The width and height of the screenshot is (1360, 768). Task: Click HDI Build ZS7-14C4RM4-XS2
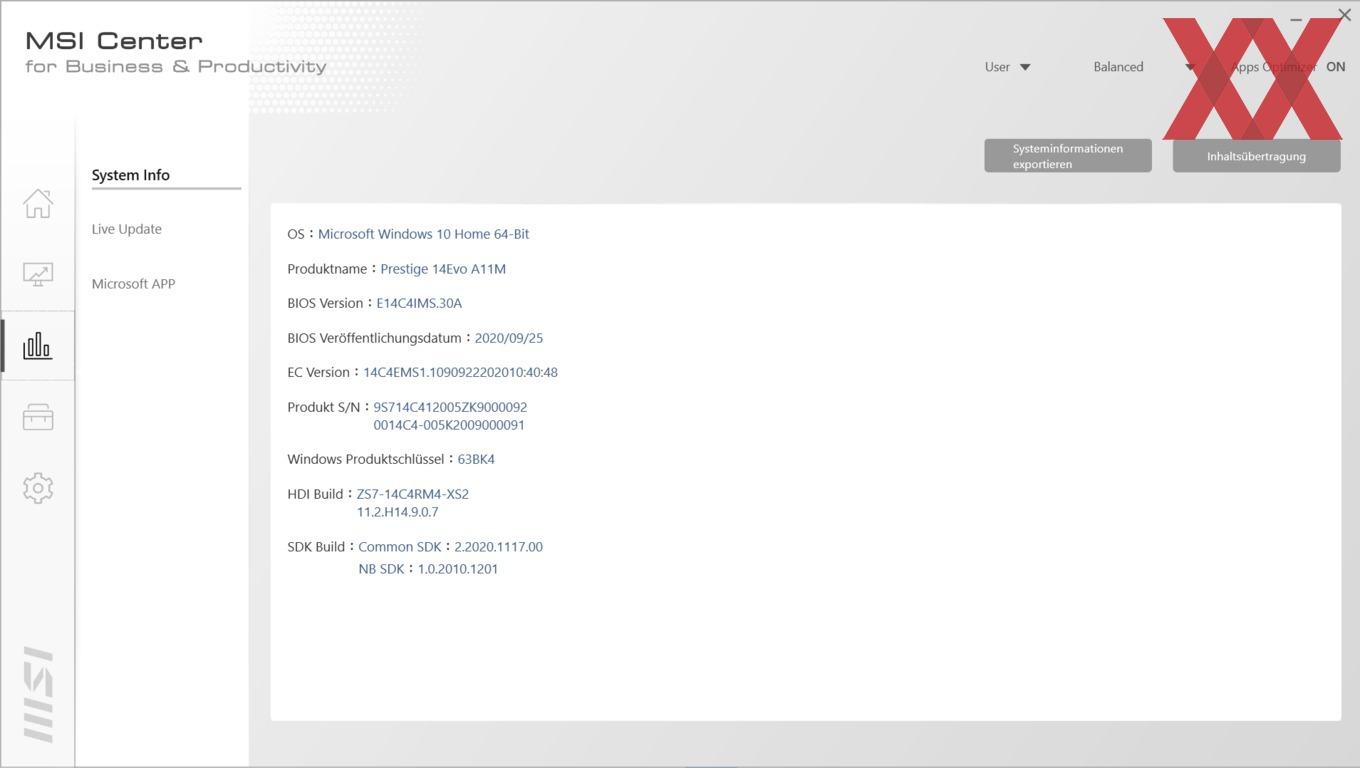point(413,494)
